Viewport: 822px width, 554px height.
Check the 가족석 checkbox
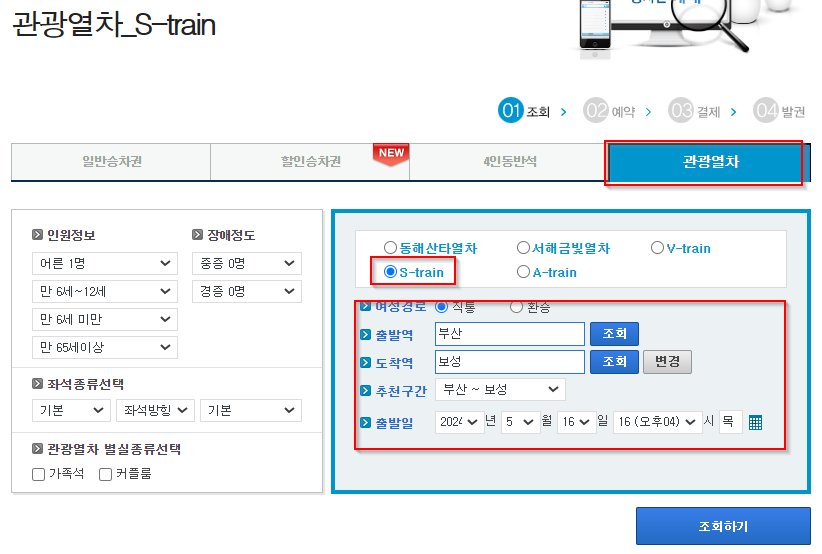38,474
